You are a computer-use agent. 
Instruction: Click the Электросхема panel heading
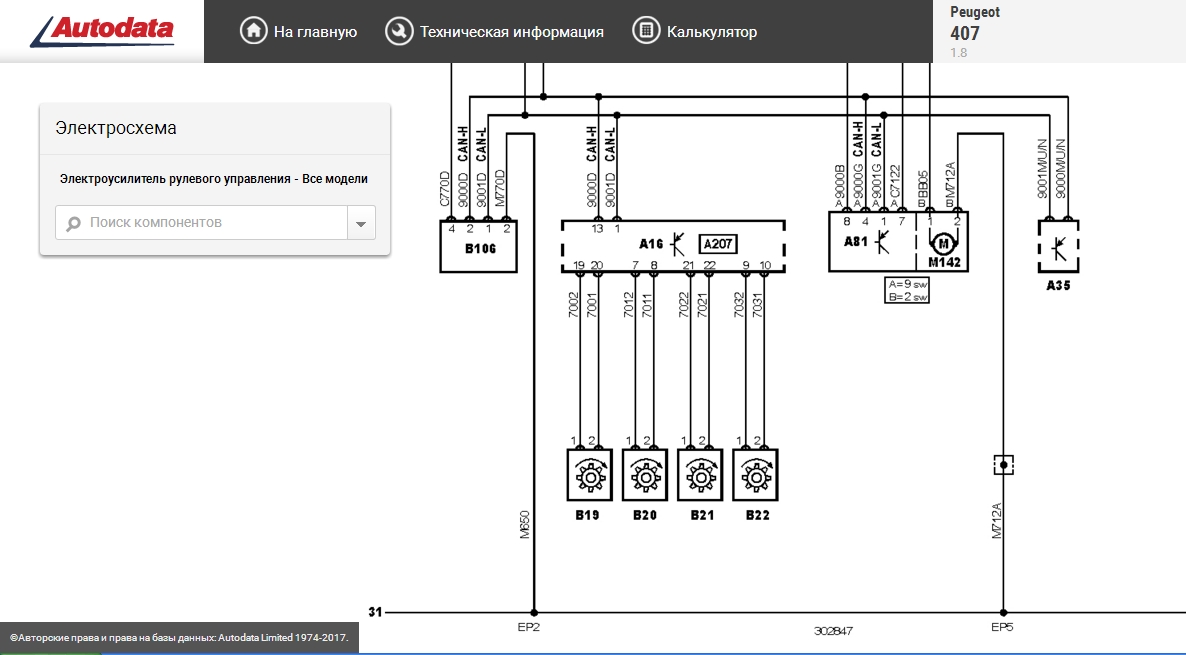(x=116, y=128)
